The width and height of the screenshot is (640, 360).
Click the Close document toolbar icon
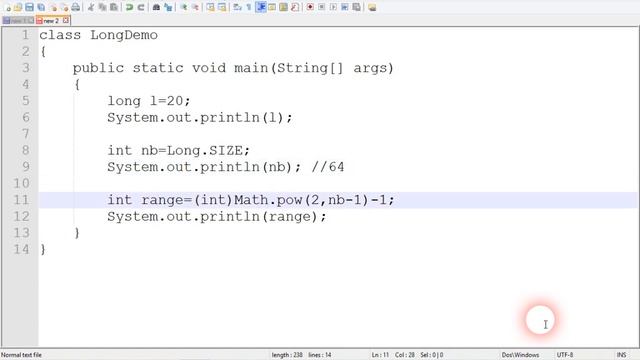(53, 7)
